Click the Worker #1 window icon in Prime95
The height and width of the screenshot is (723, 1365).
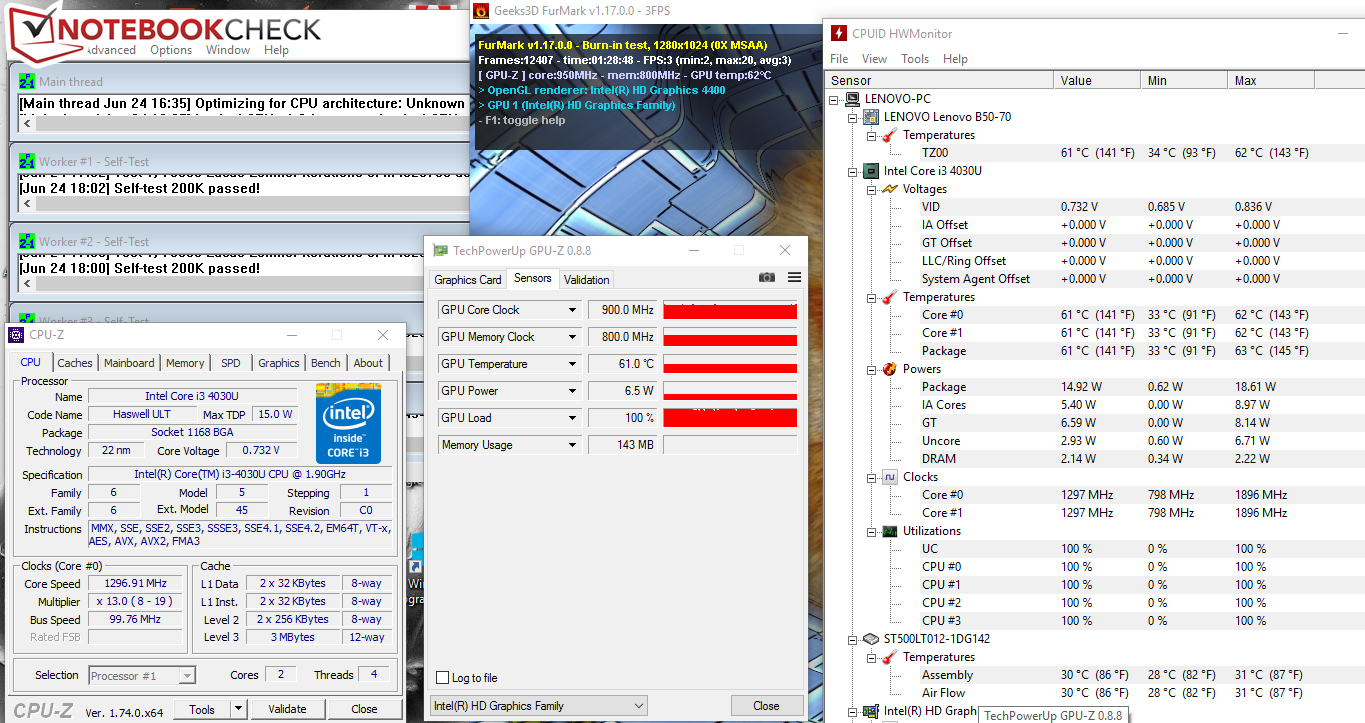click(x=27, y=161)
